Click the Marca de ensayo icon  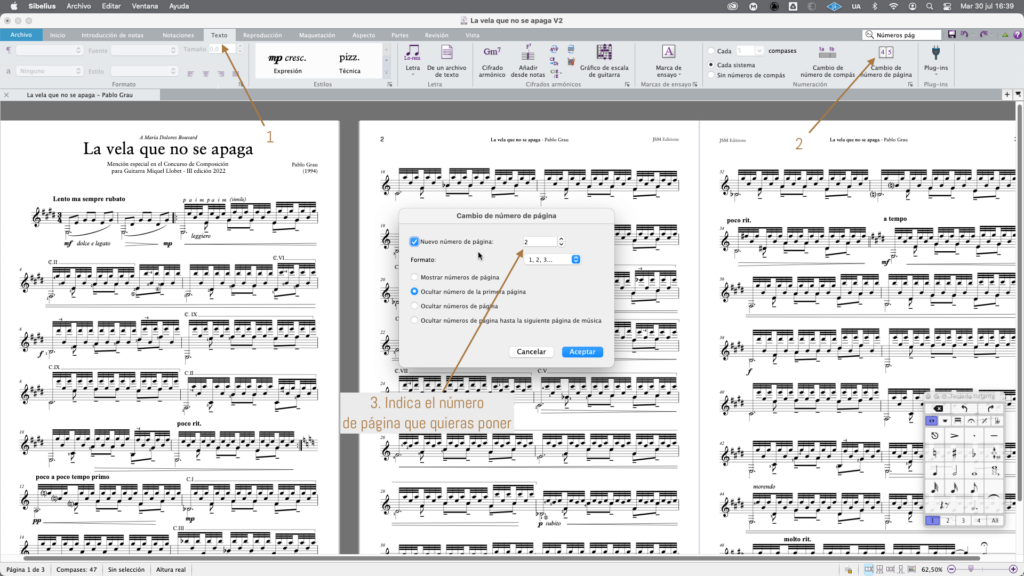coord(669,51)
